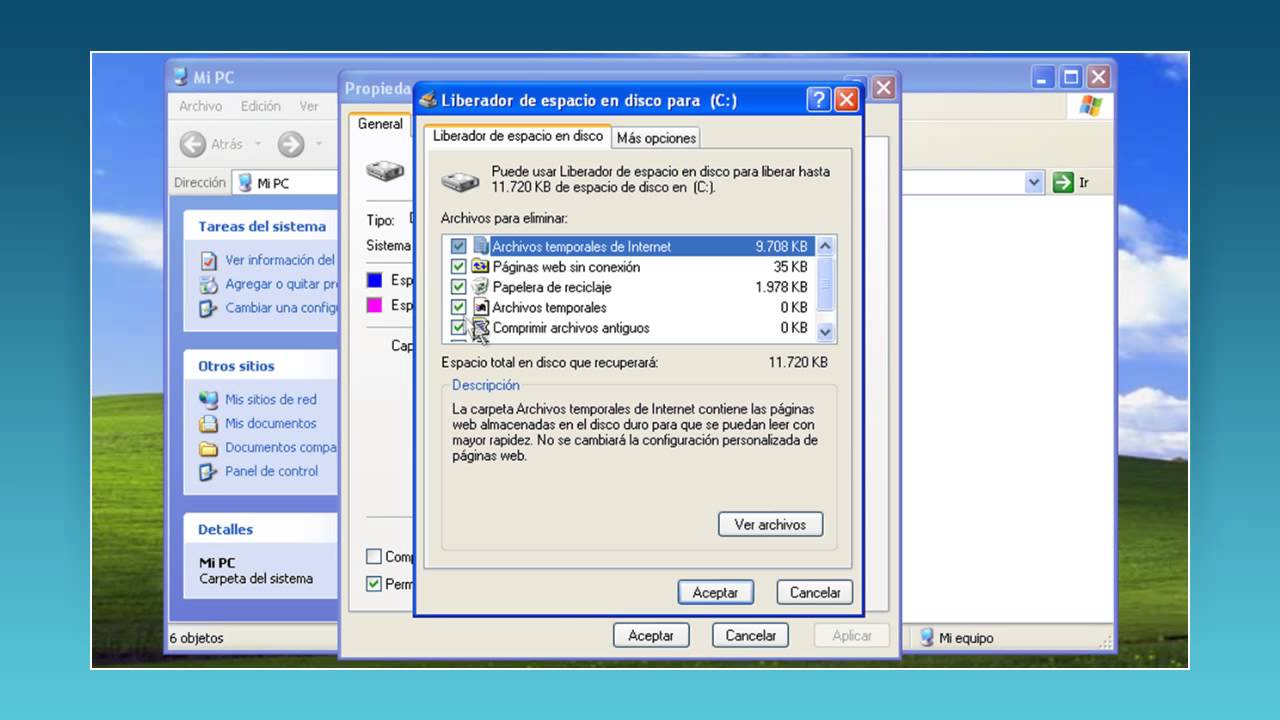This screenshot has height=720, width=1280.
Task: Click Aceptar in Liberador de espacio dialog
Action: click(x=715, y=592)
